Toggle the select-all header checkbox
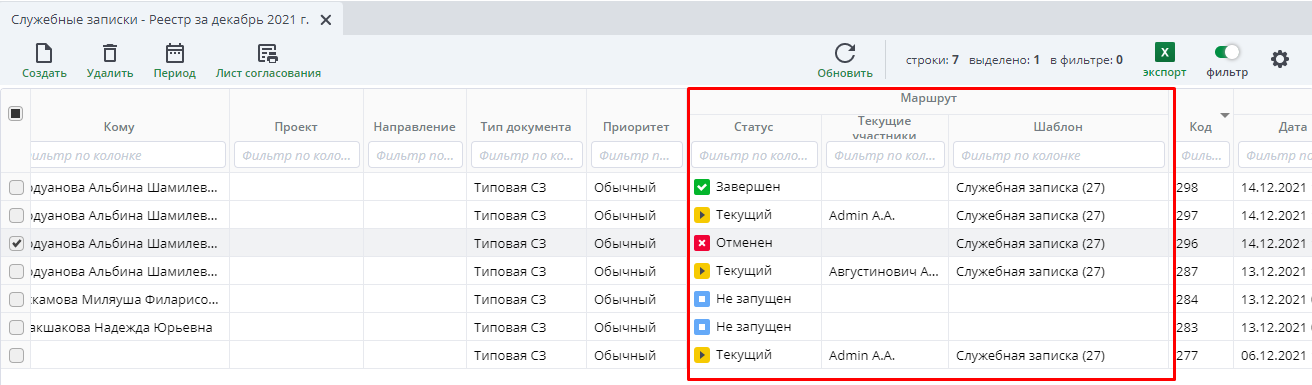 15,113
